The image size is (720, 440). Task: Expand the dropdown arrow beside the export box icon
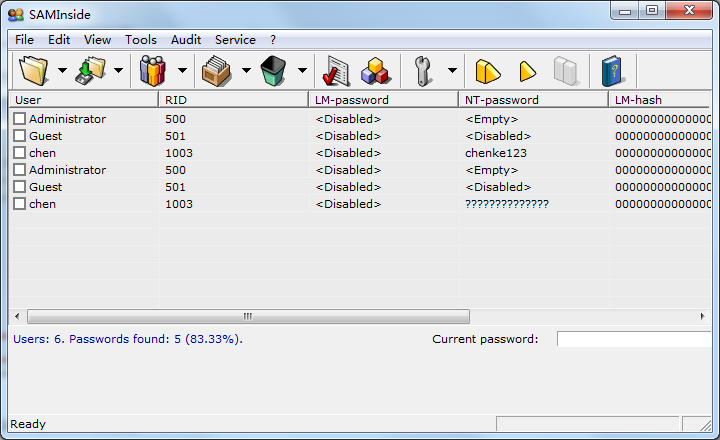247,70
